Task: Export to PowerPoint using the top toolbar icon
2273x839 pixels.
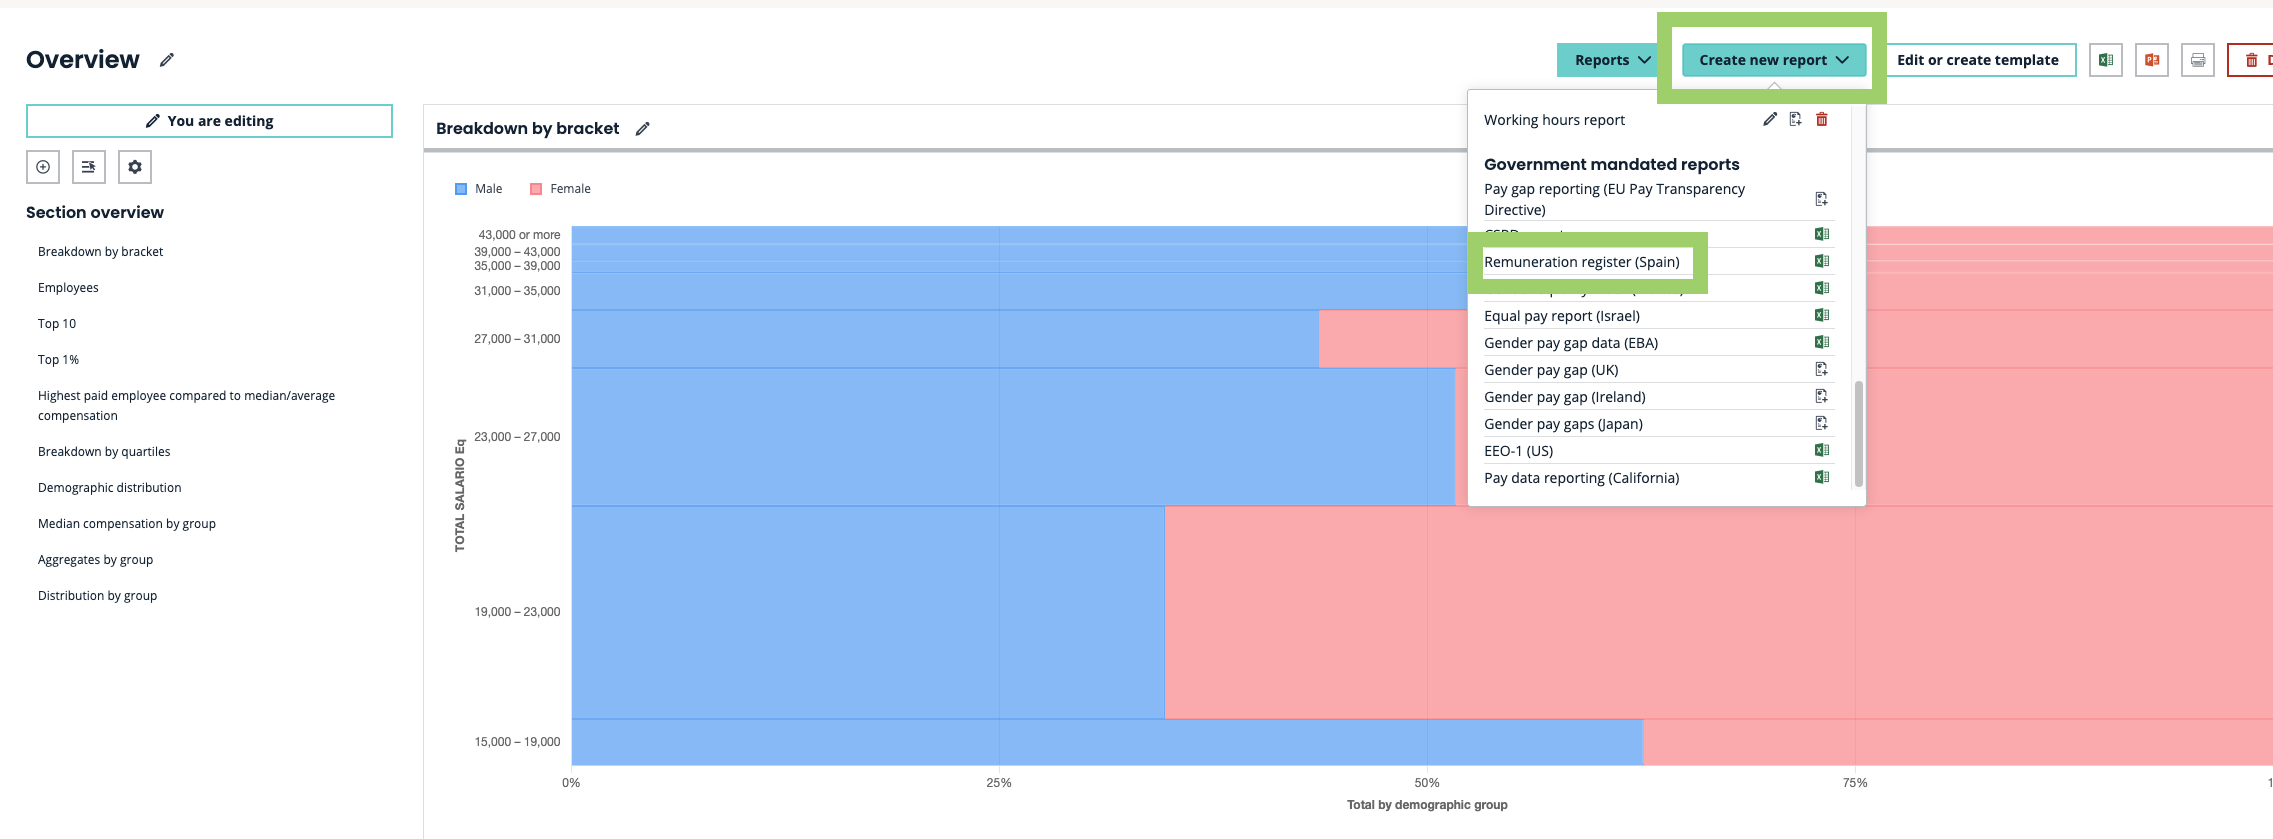Action: point(2151,60)
